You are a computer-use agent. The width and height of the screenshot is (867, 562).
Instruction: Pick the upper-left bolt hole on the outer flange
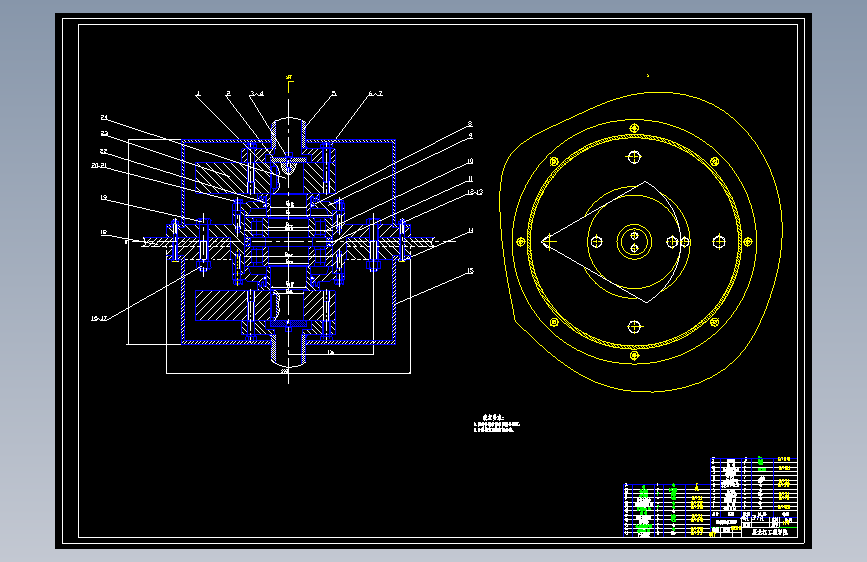(x=554, y=162)
